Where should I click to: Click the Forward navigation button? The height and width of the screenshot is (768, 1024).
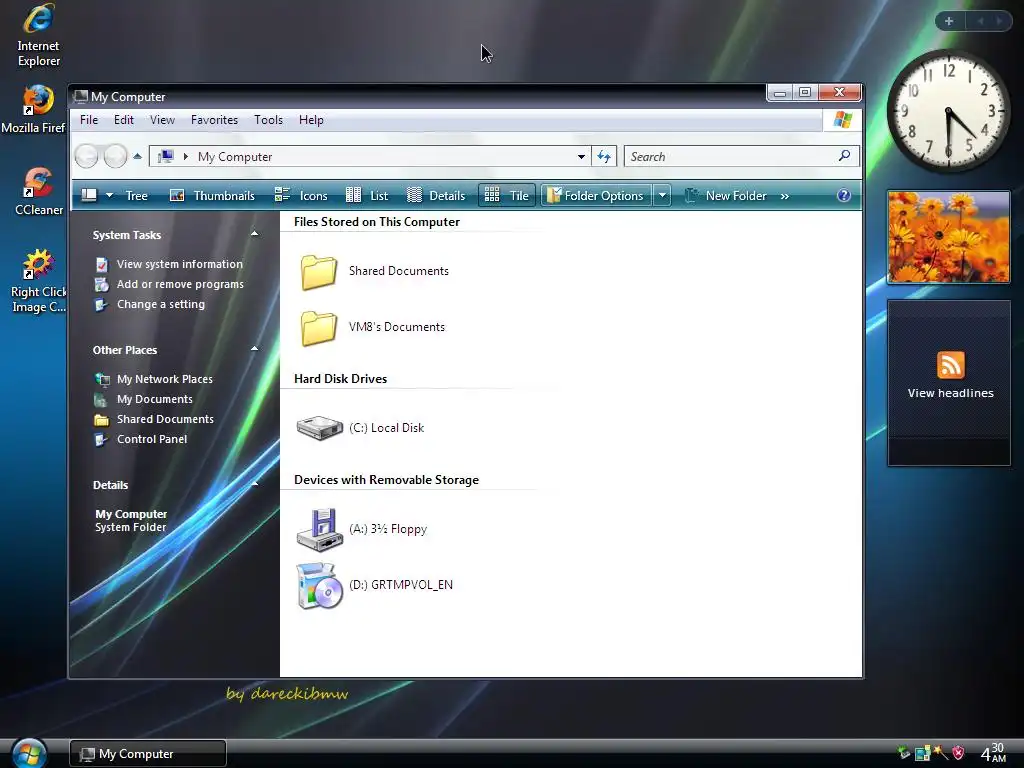point(116,157)
